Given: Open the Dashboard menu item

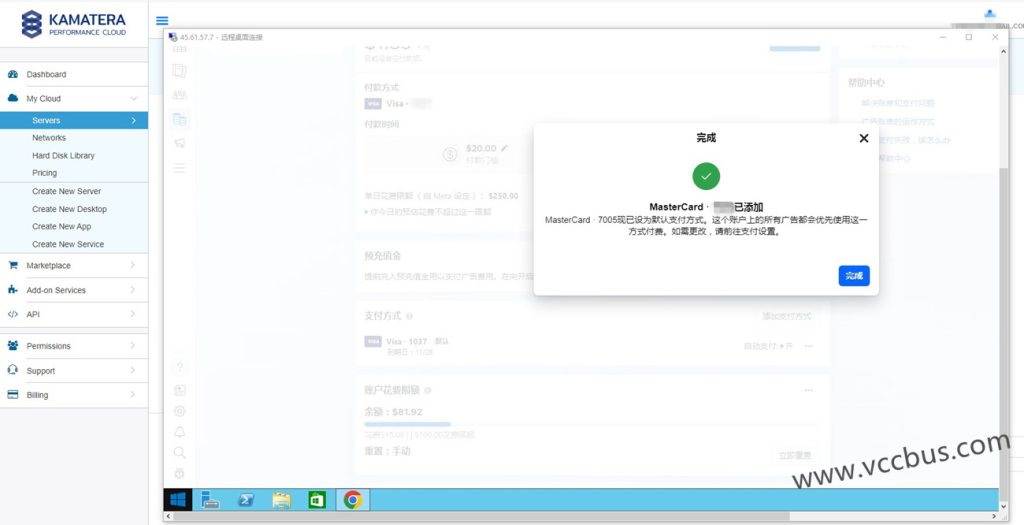Looking at the screenshot, I should pyautogui.click(x=46, y=75).
